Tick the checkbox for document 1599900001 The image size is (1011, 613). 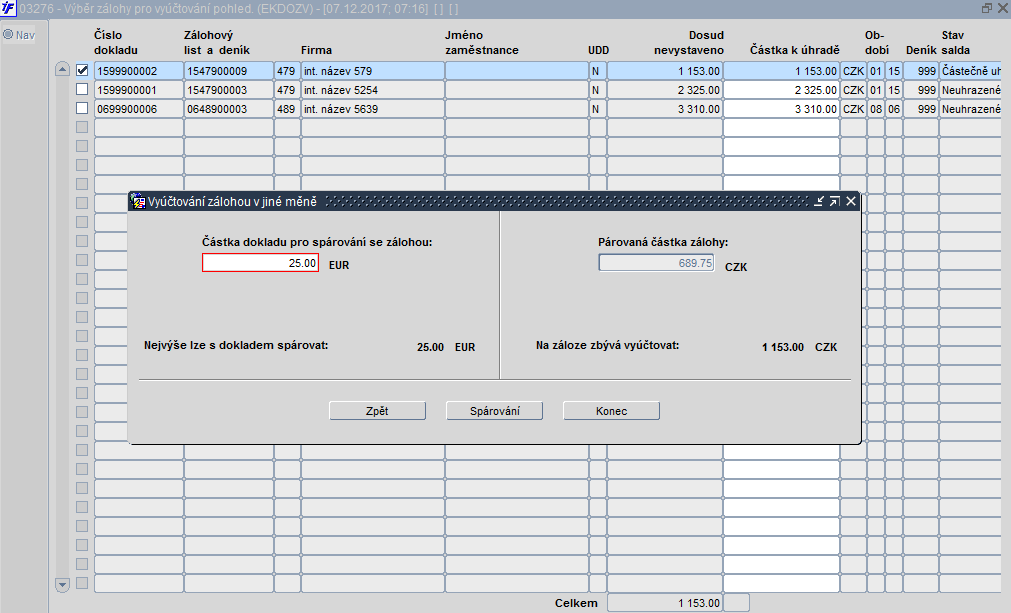coord(82,89)
